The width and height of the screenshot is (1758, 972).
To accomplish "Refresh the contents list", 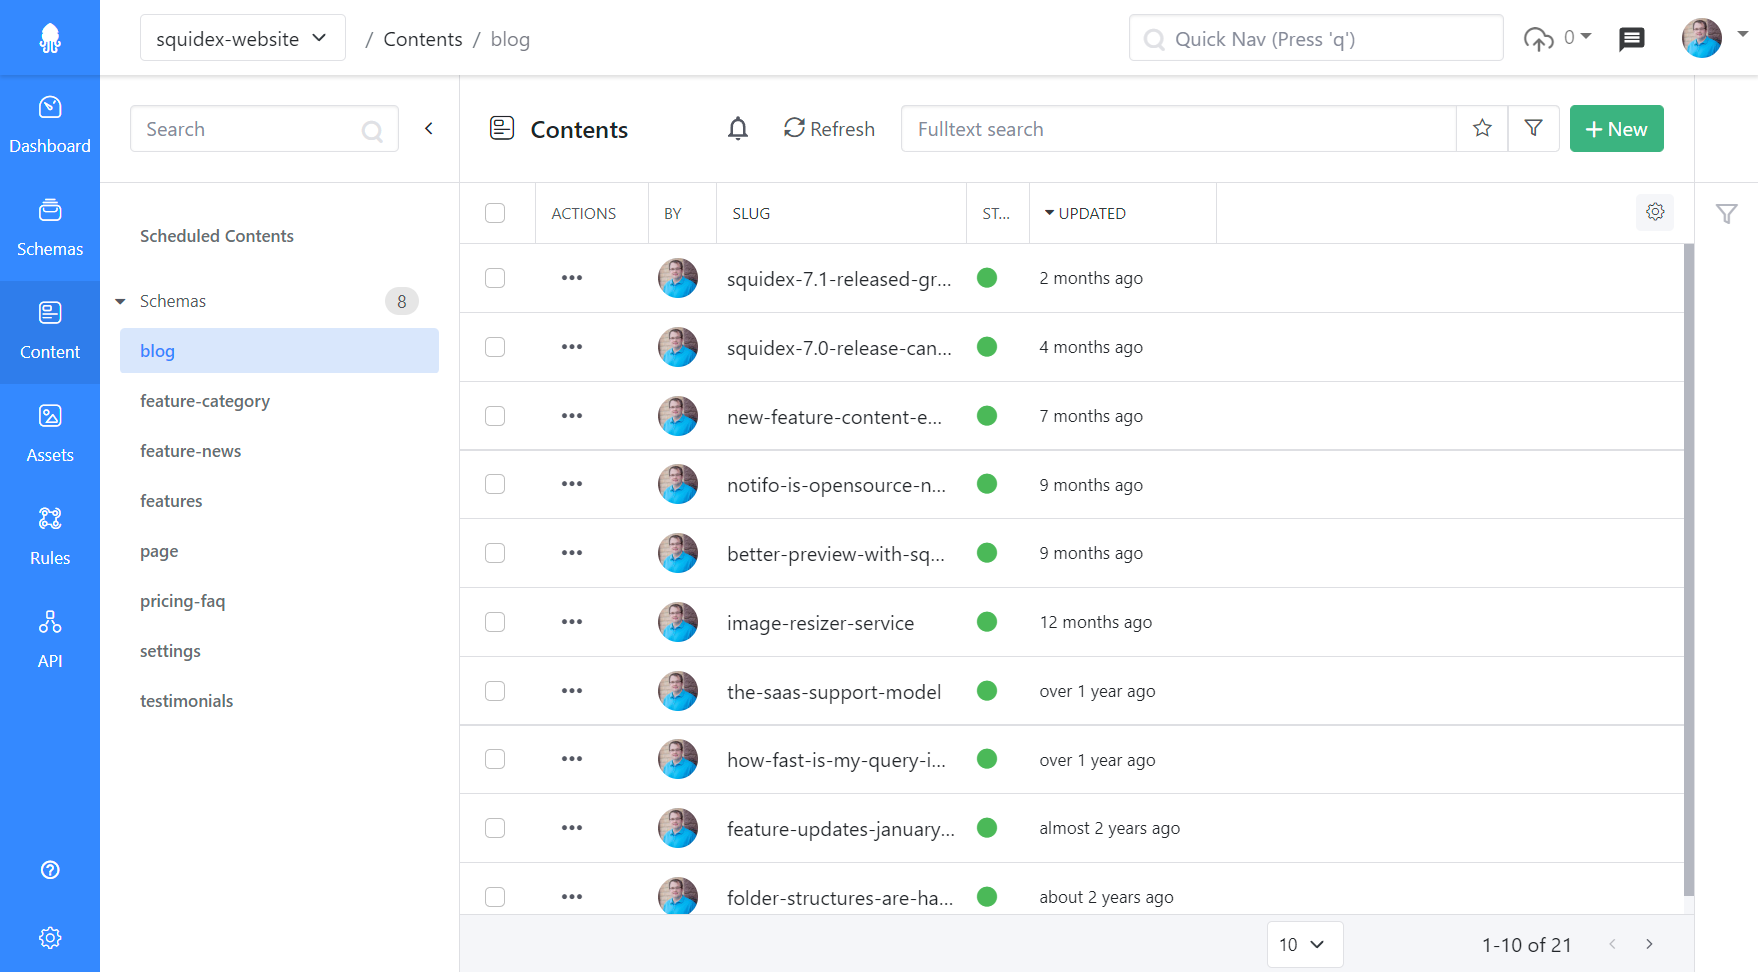I will [829, 129].
